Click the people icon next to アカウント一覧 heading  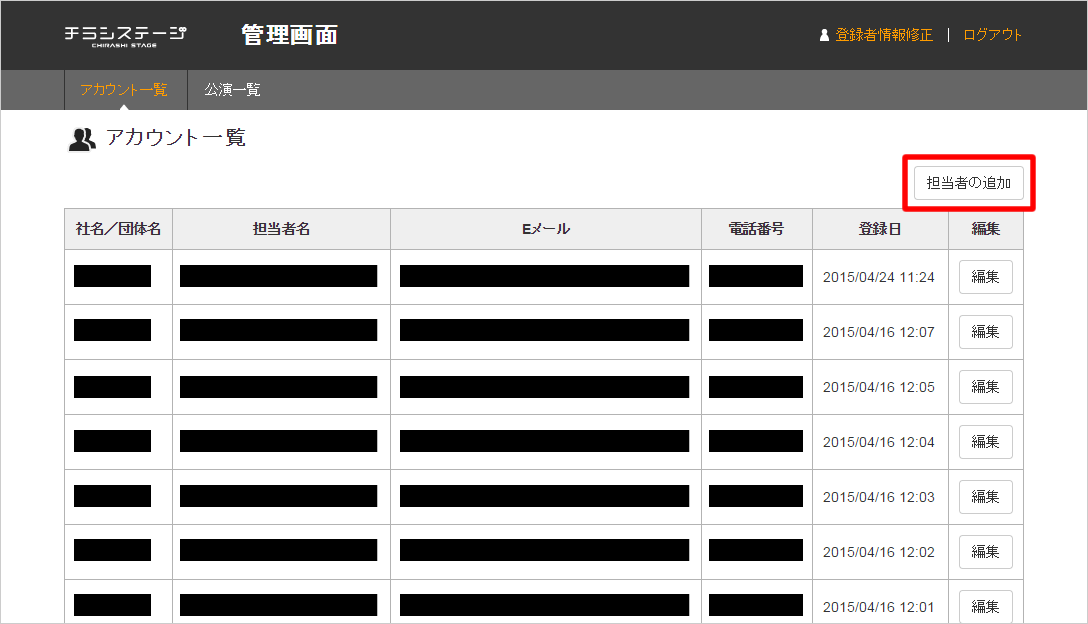[82, 139]
